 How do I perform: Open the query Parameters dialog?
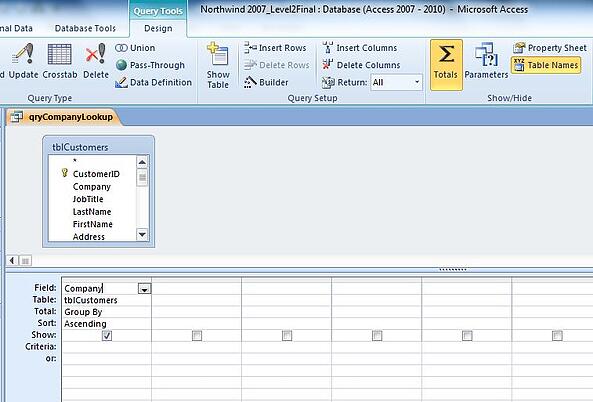pos(486,61)
